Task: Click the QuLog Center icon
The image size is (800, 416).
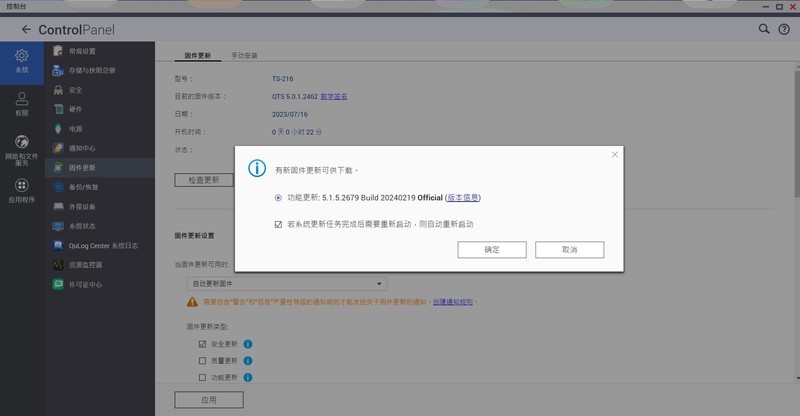Action: pos(58,246)
